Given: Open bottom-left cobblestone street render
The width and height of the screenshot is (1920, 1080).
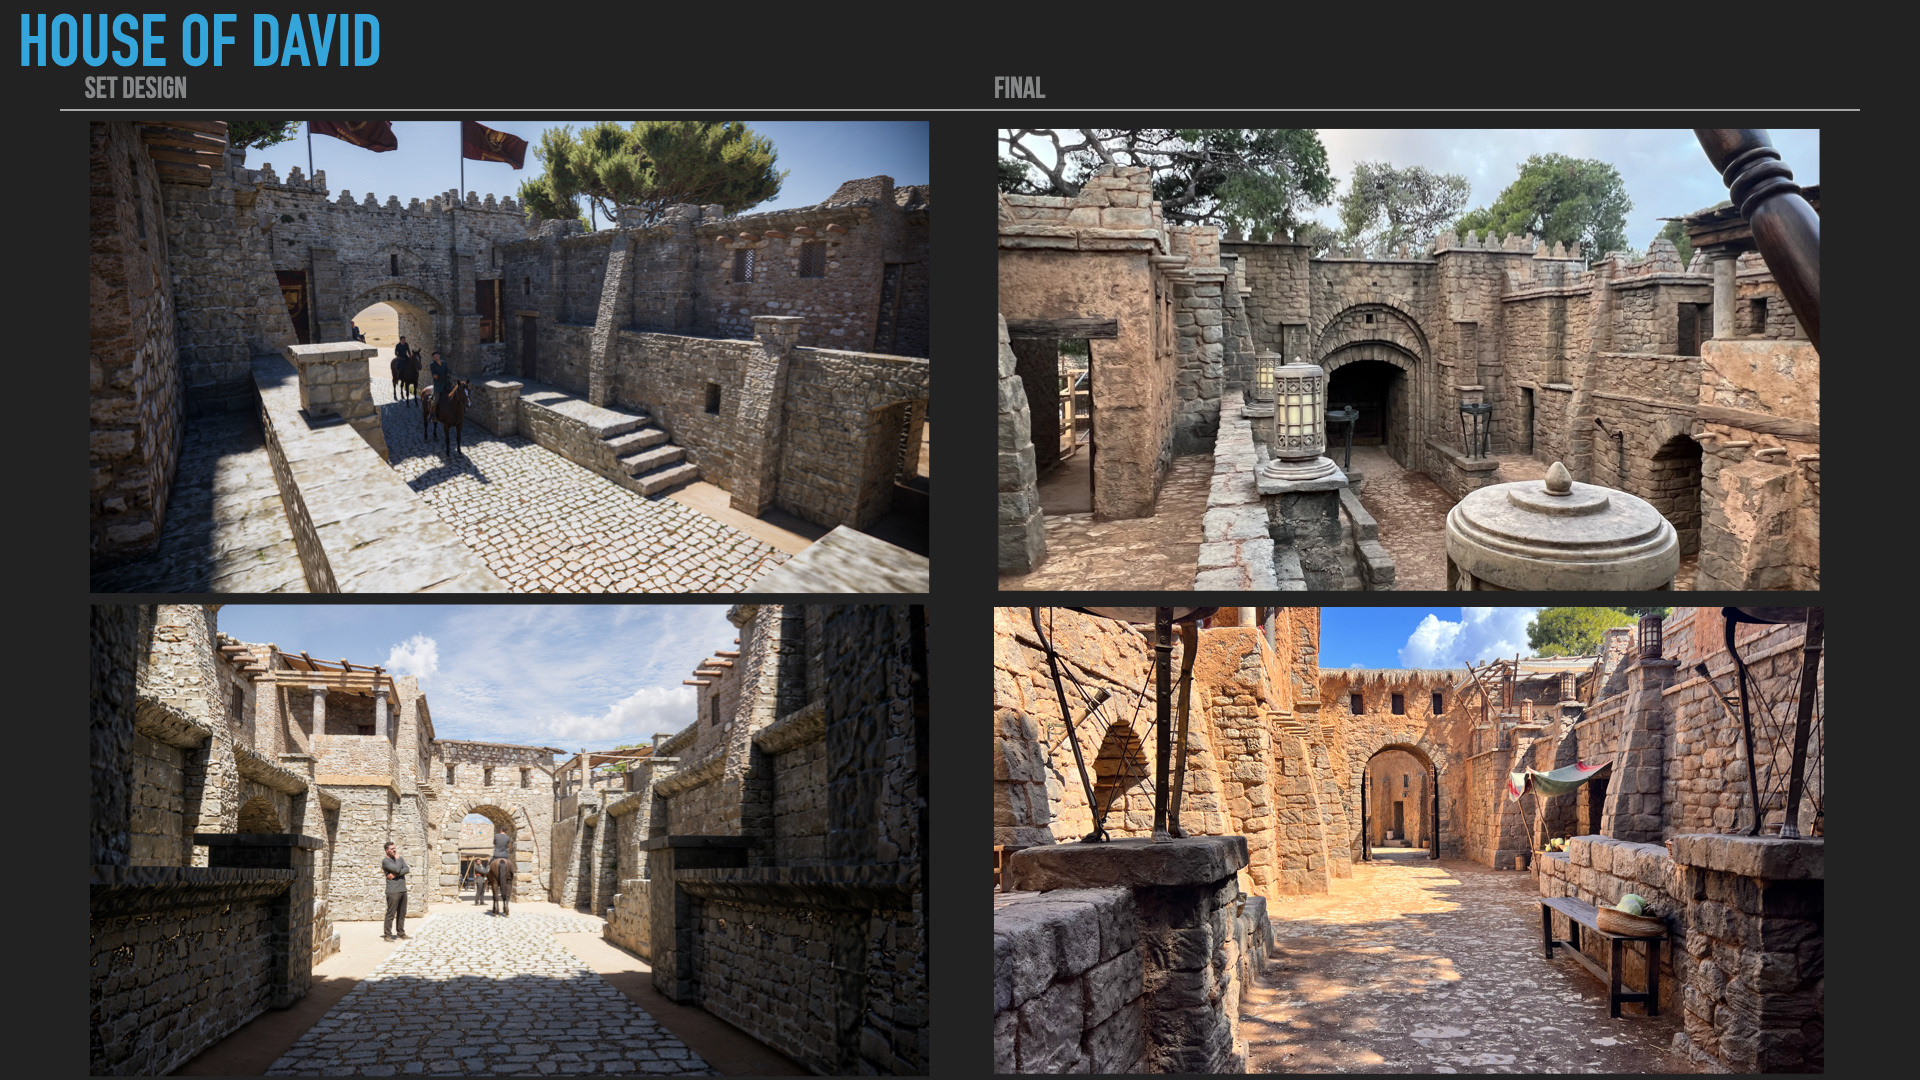Looking at the screenshot, I should click(x=509, y=839).
